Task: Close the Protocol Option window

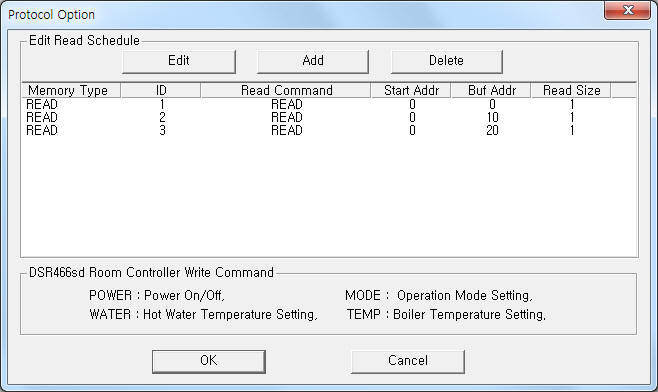Action: pyautogui.click(x=627, y=10)
